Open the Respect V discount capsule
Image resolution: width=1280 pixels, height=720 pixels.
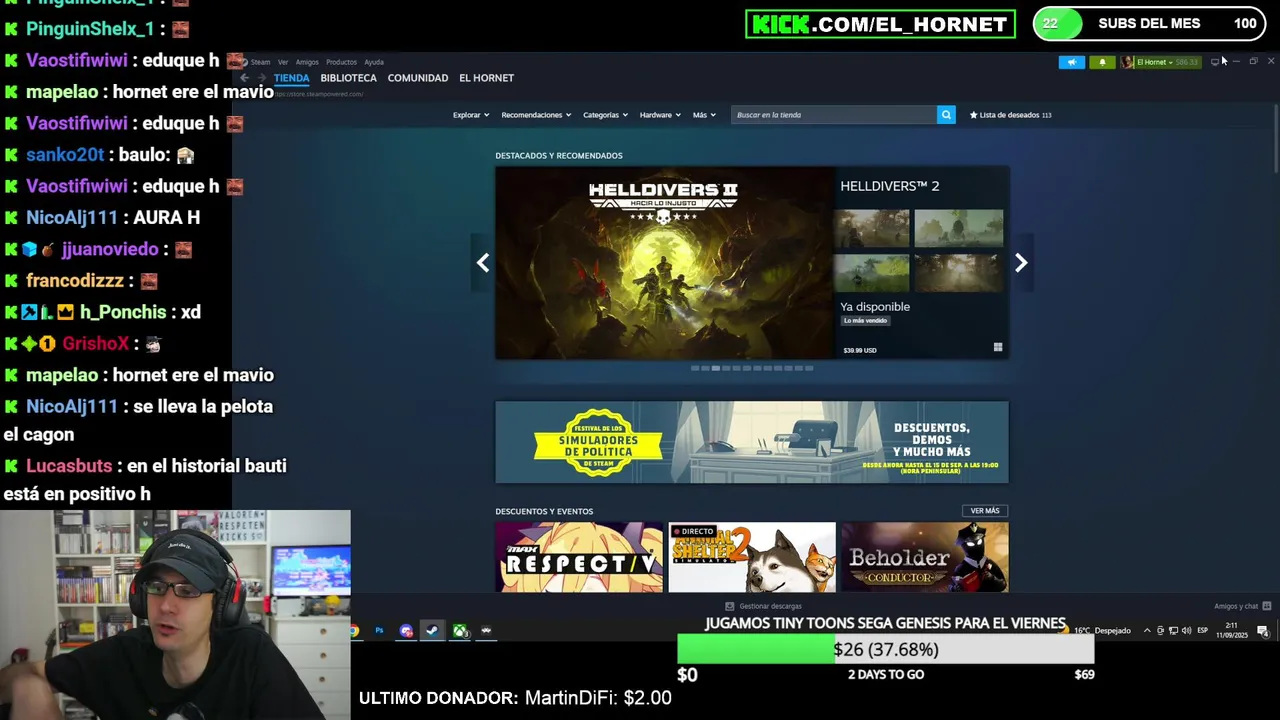click(x=579, y=557)
